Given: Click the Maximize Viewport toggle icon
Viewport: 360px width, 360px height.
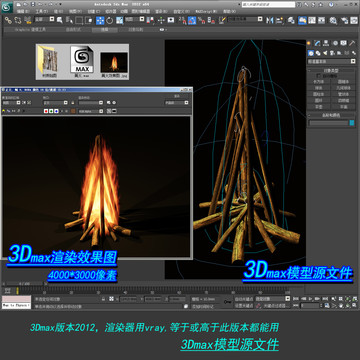Looking at the screenshot, I should click(x=355, y=305).
